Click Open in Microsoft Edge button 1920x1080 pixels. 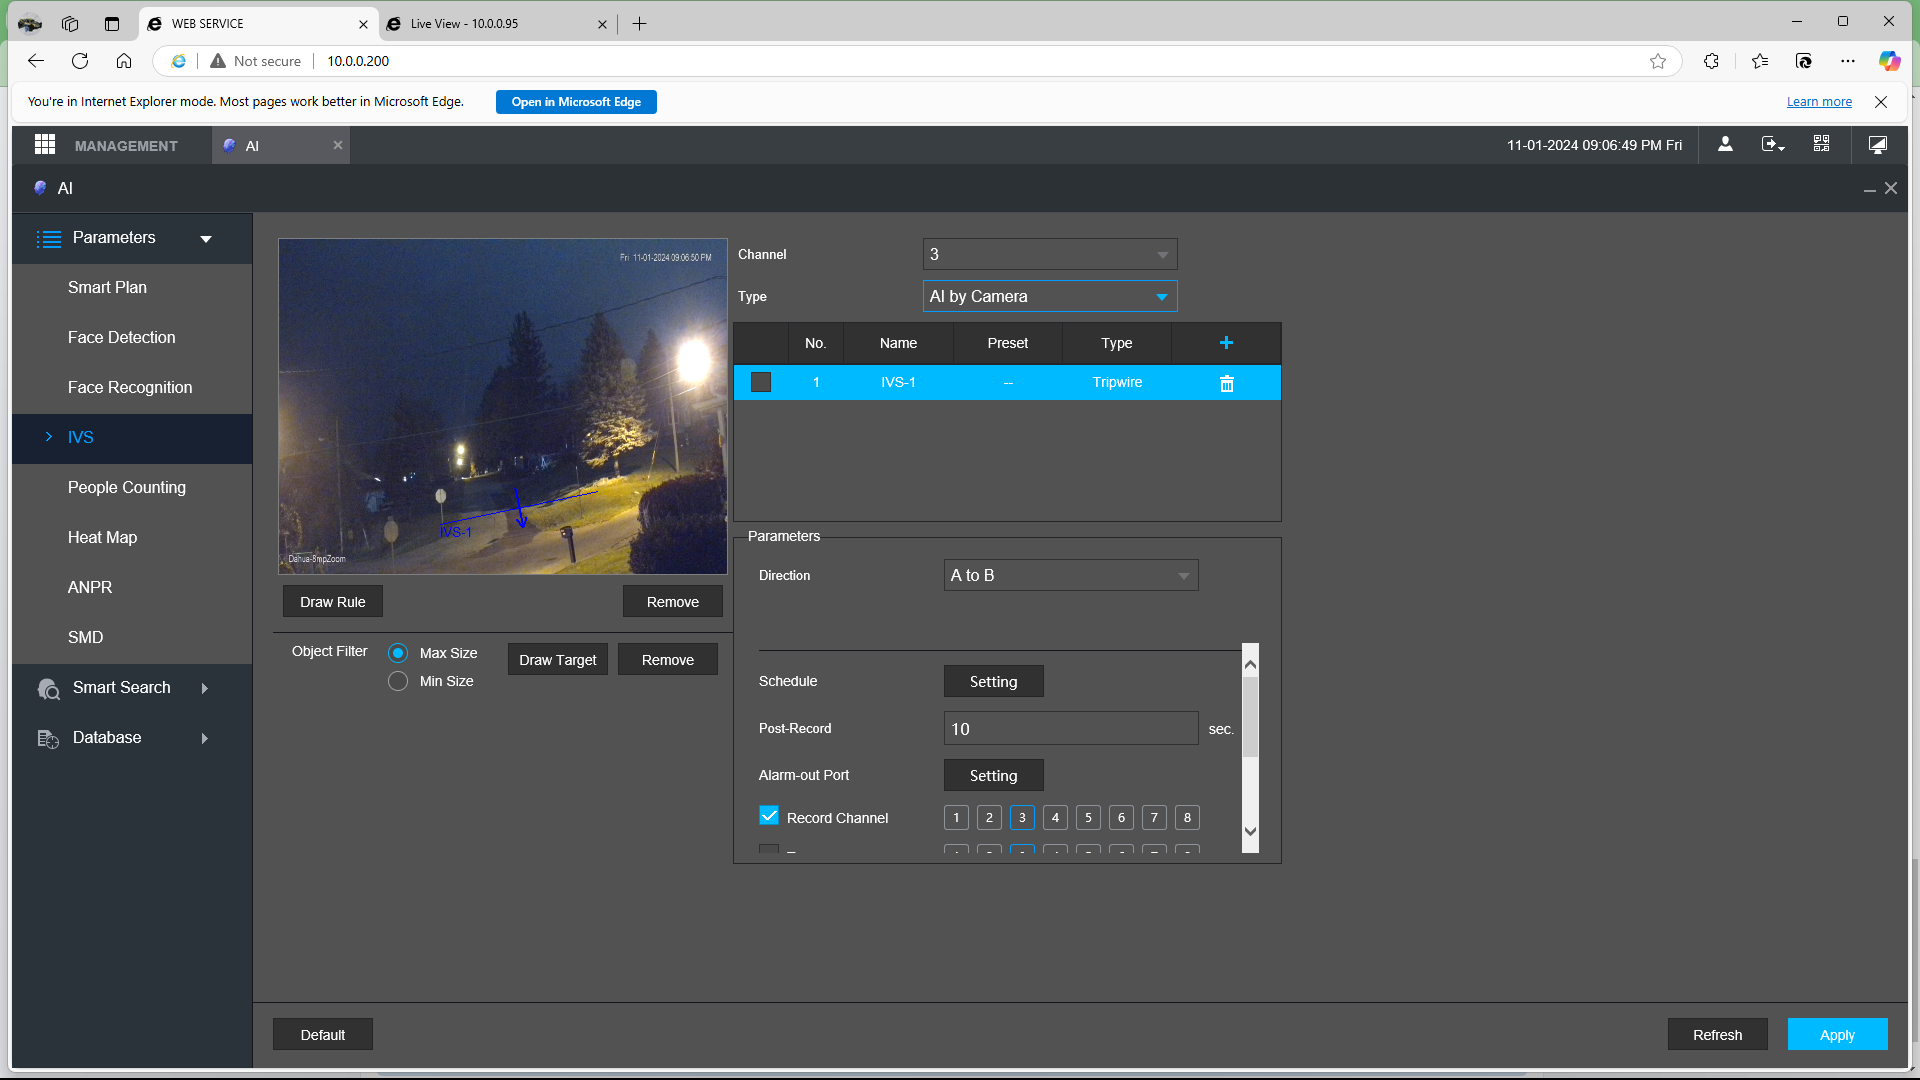click(576, 102)
